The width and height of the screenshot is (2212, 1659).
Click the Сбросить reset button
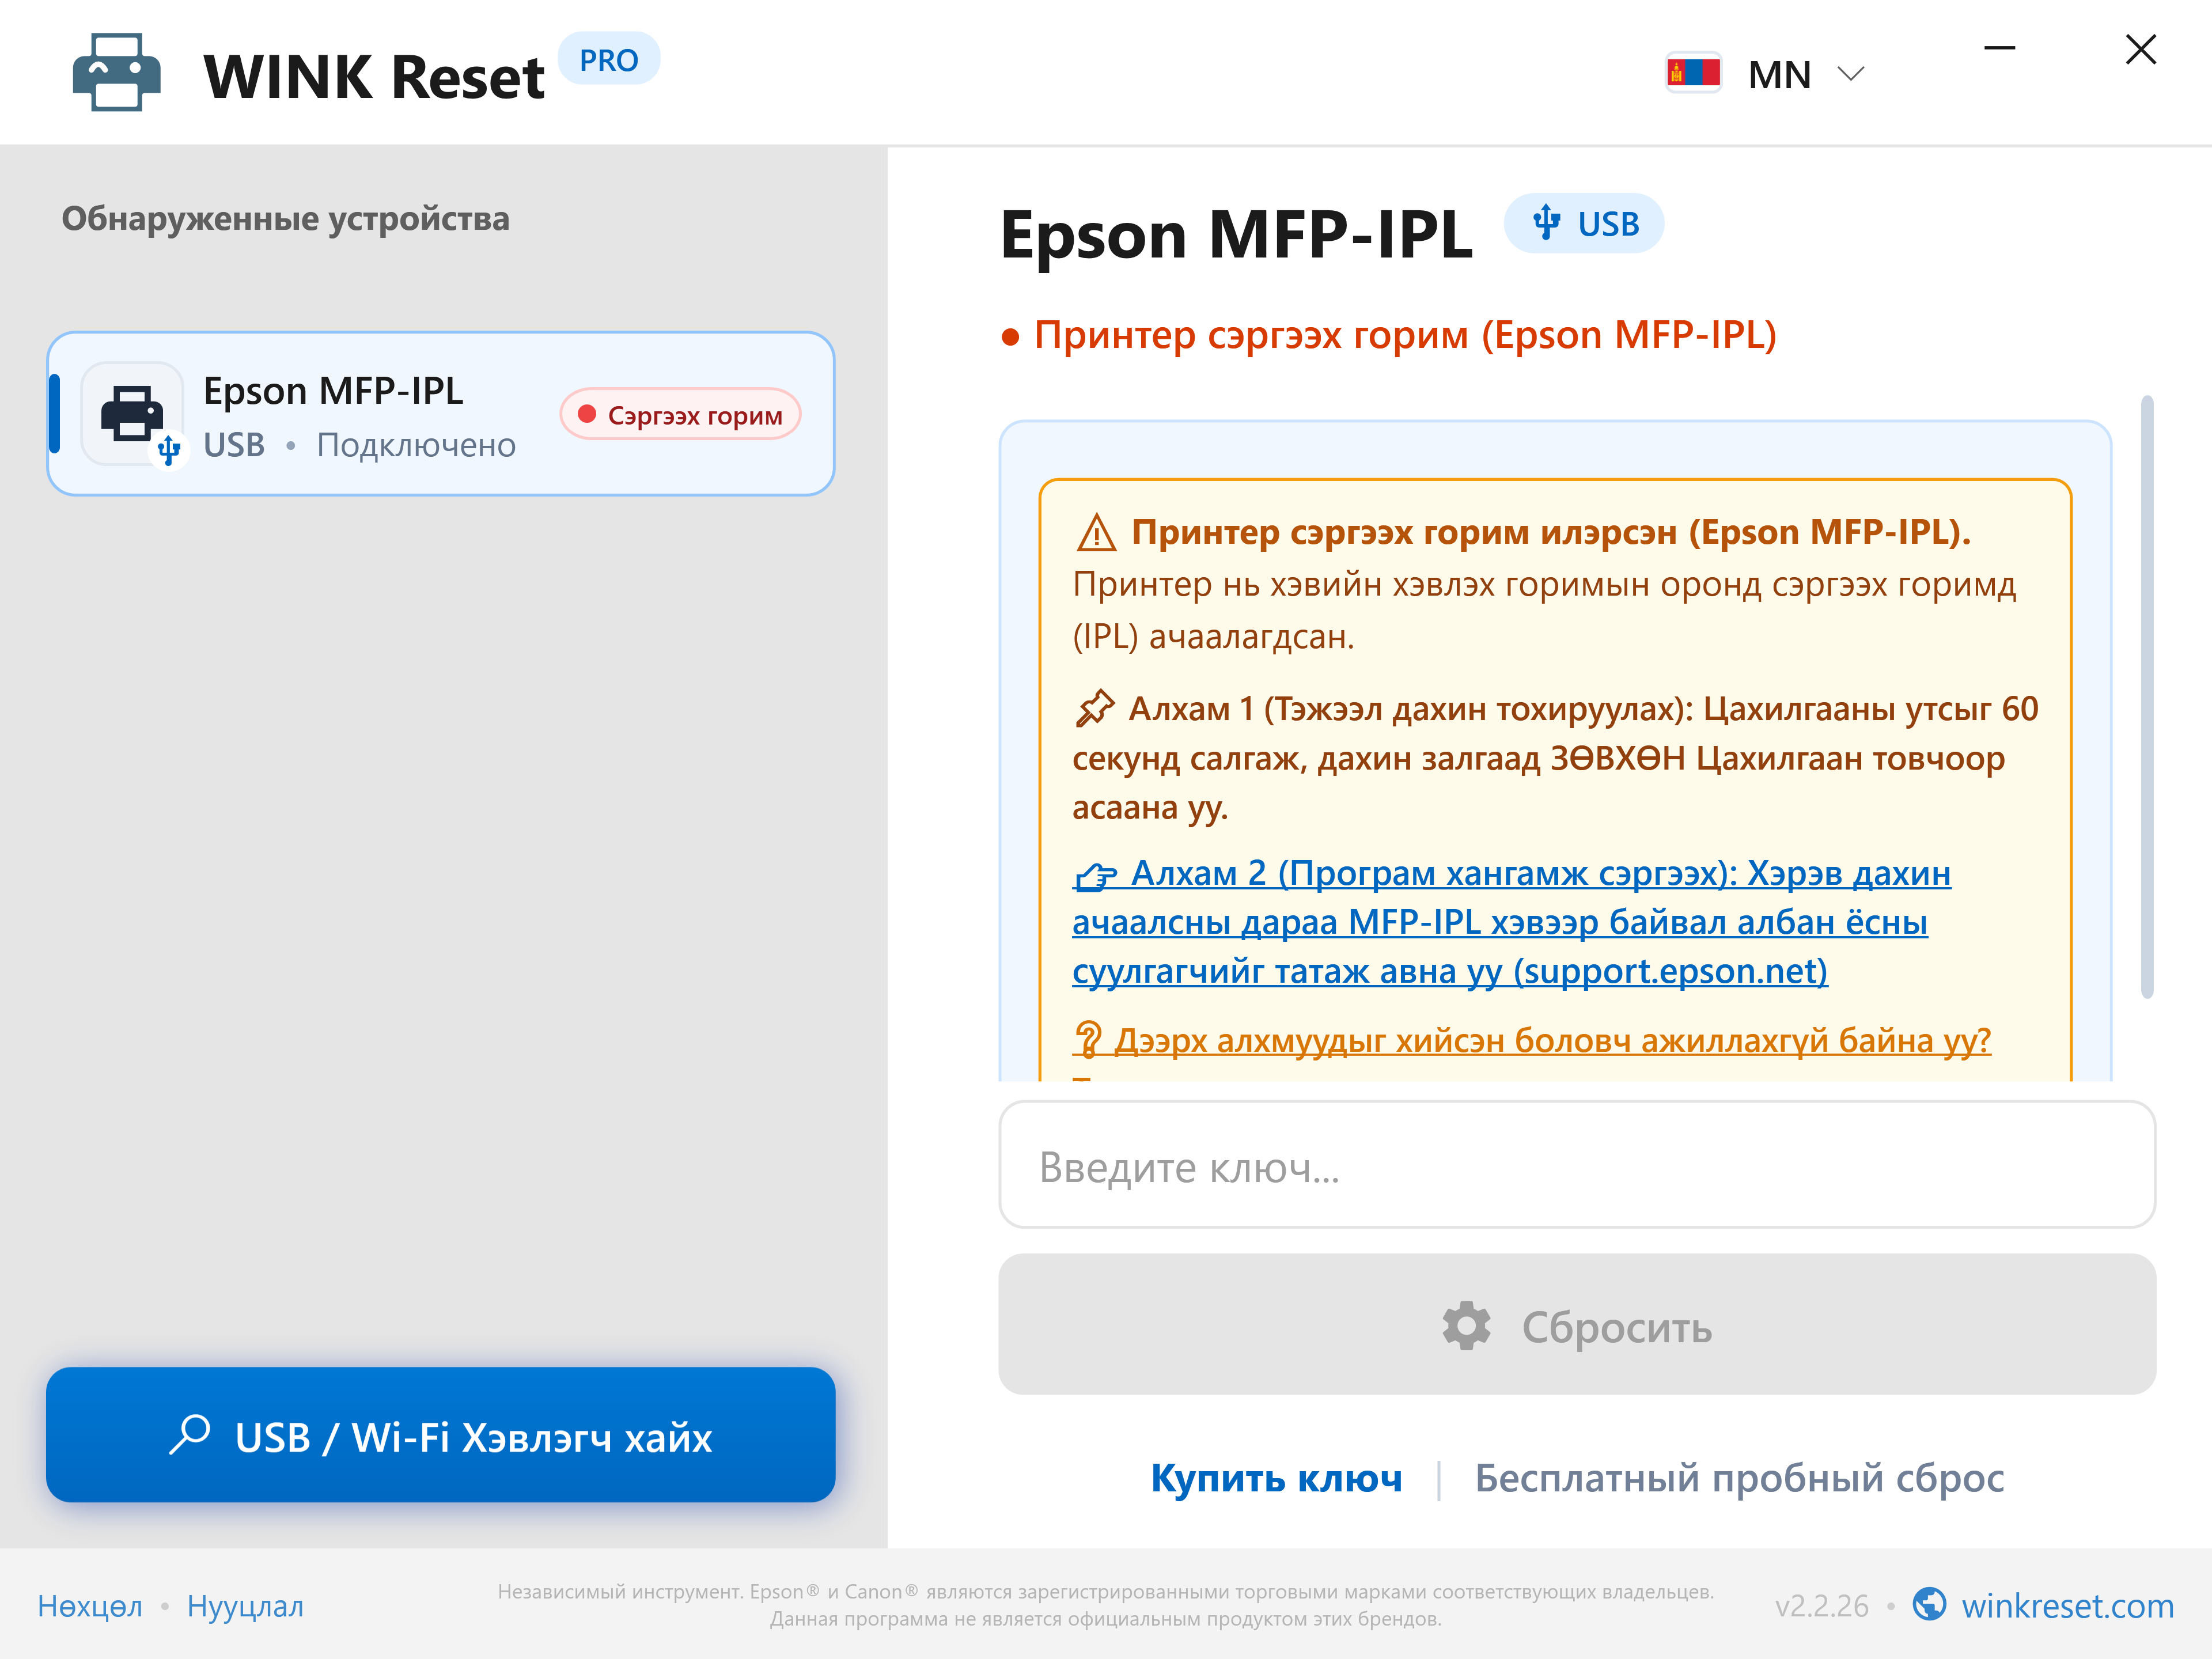[1577, 1325]
